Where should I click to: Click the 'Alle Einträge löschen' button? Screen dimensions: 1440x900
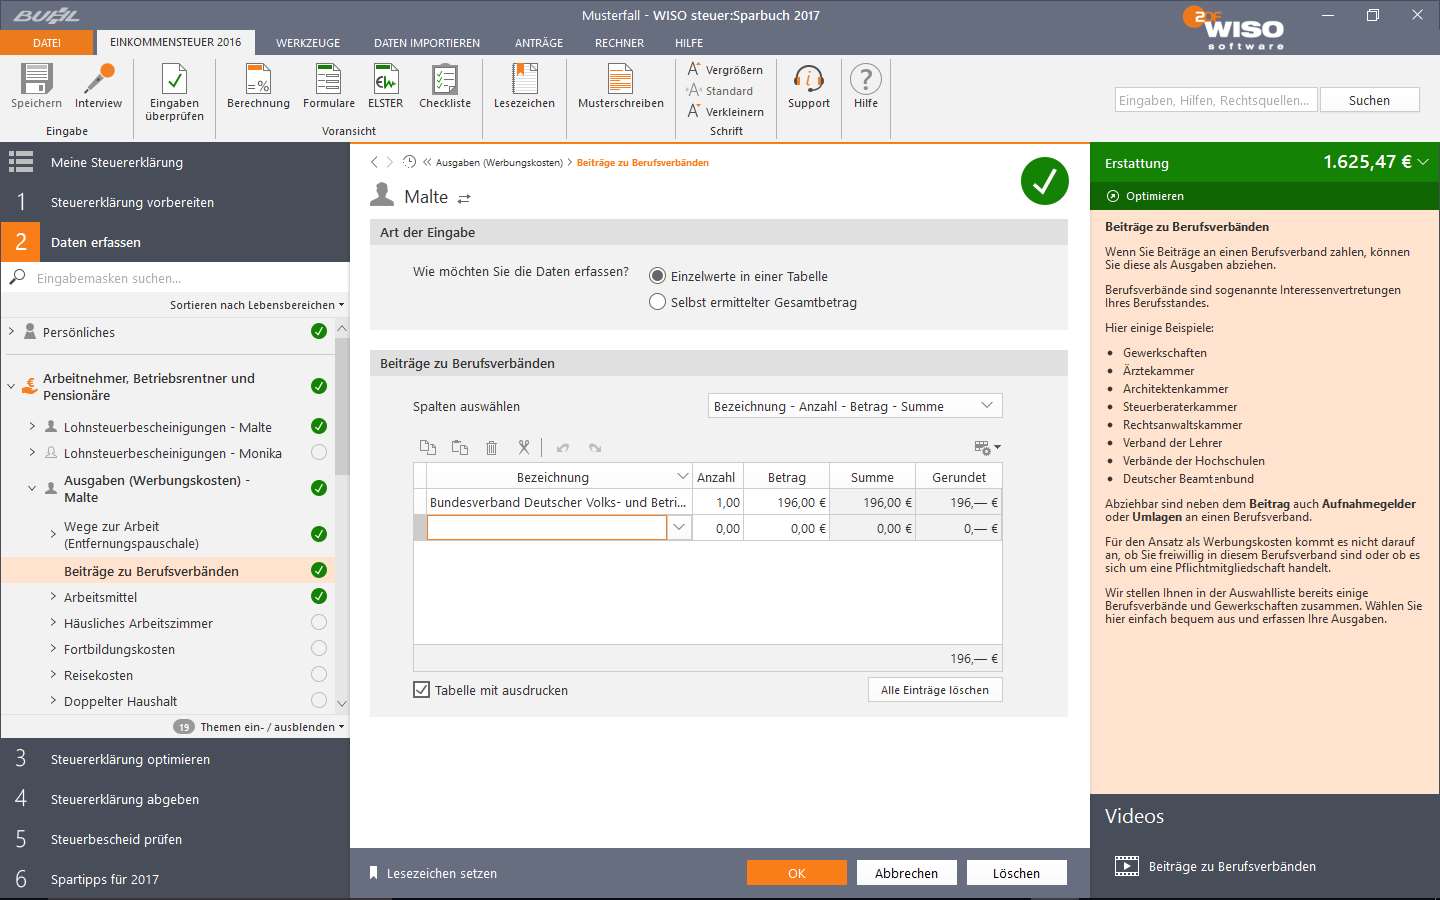(934, 690)
